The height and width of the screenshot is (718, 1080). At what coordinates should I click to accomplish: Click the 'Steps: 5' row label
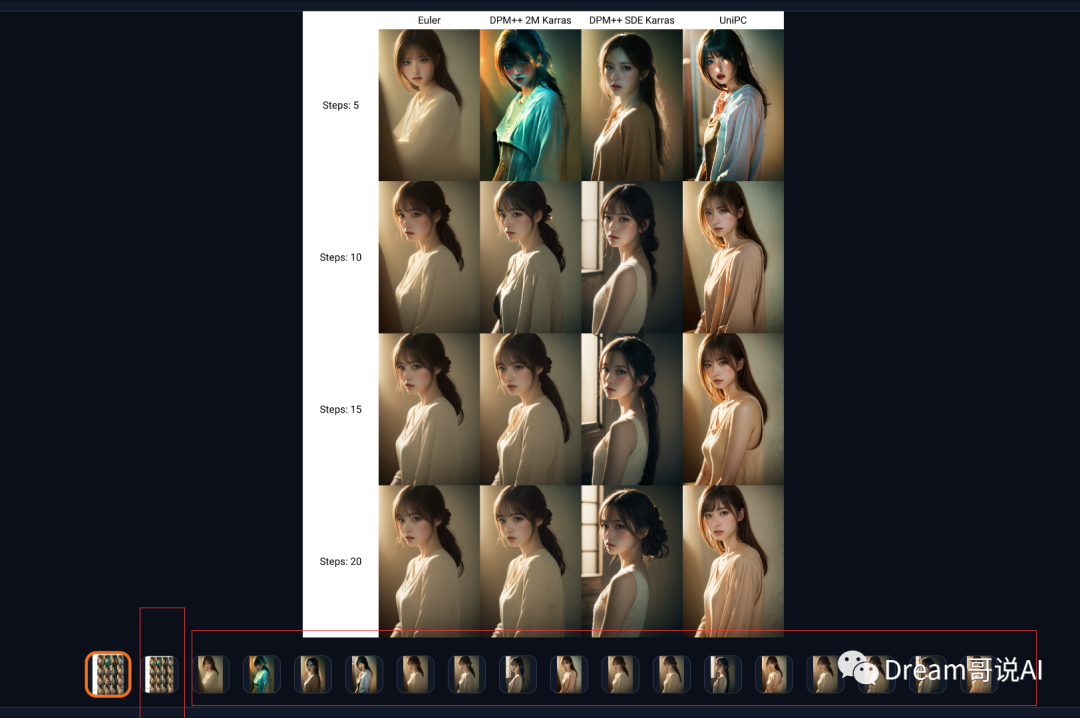click(340, 105)
